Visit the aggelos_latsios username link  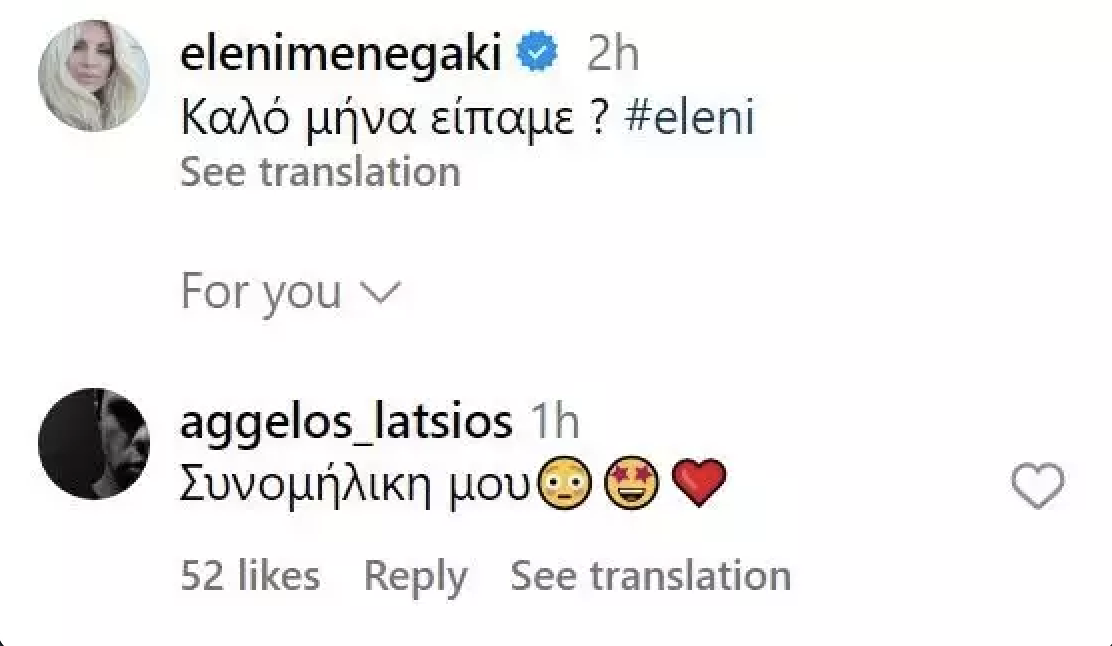346,423
